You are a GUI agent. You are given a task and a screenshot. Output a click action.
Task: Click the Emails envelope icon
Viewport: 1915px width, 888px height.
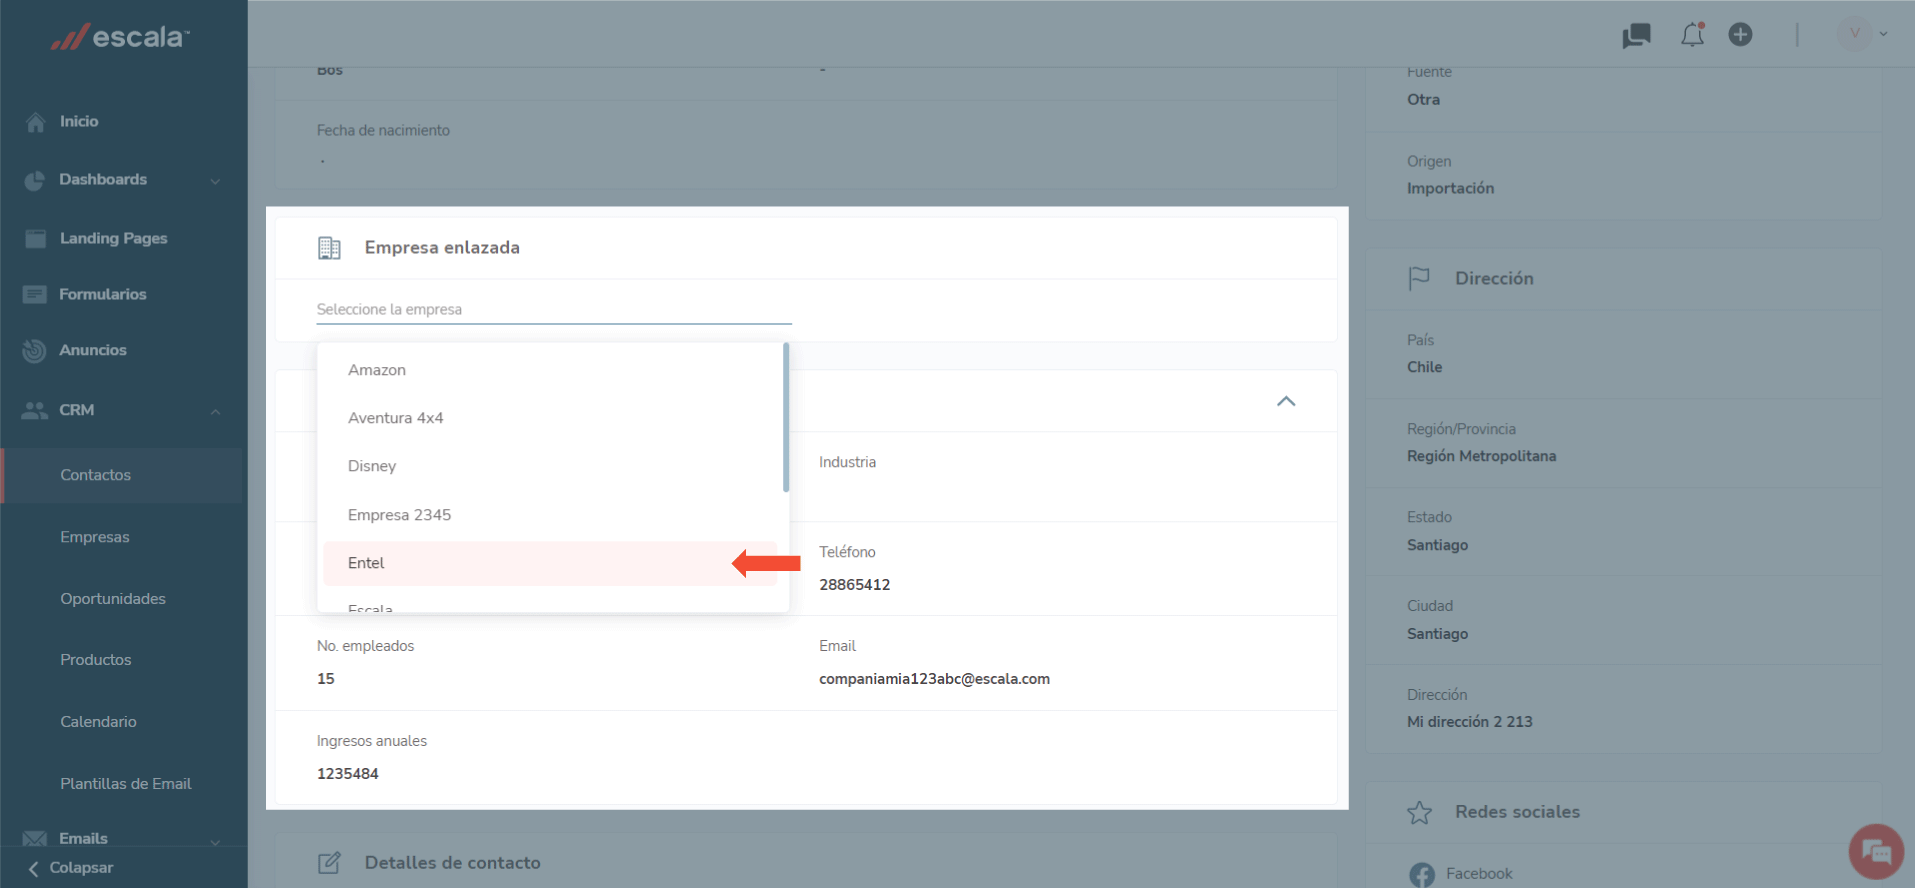pos(35,838)
